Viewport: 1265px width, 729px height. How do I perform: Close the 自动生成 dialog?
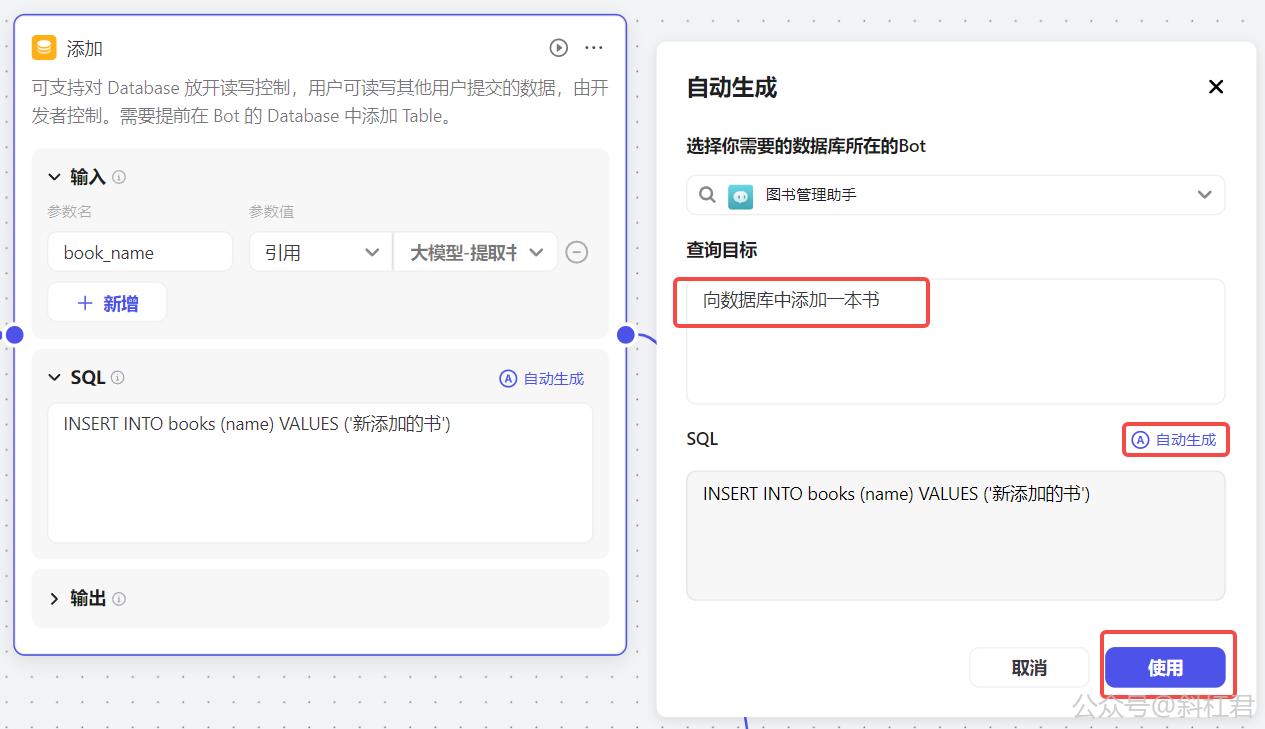[1216, 87]
